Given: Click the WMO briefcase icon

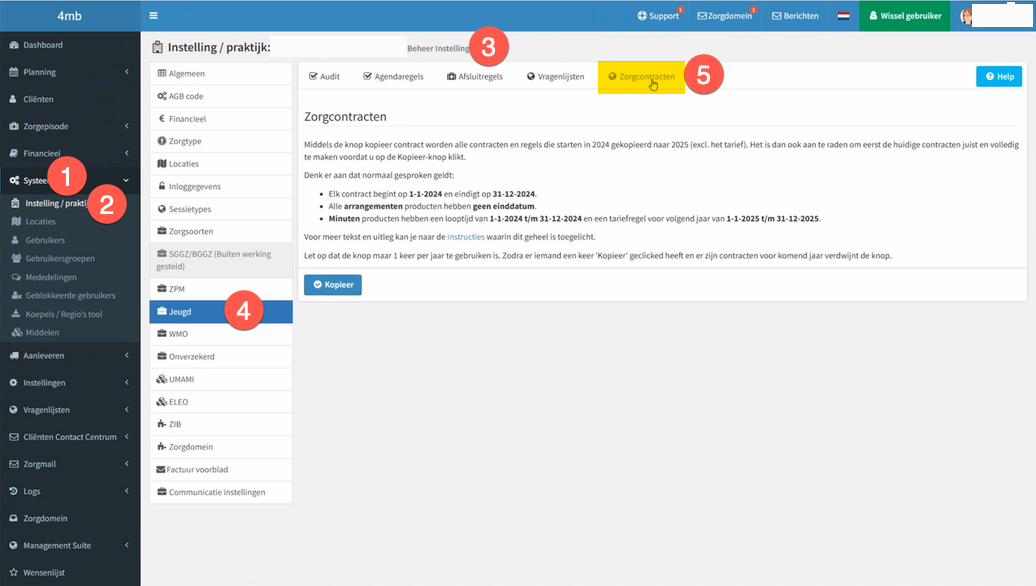Looking at the screenshot, I should coord(162,334).
